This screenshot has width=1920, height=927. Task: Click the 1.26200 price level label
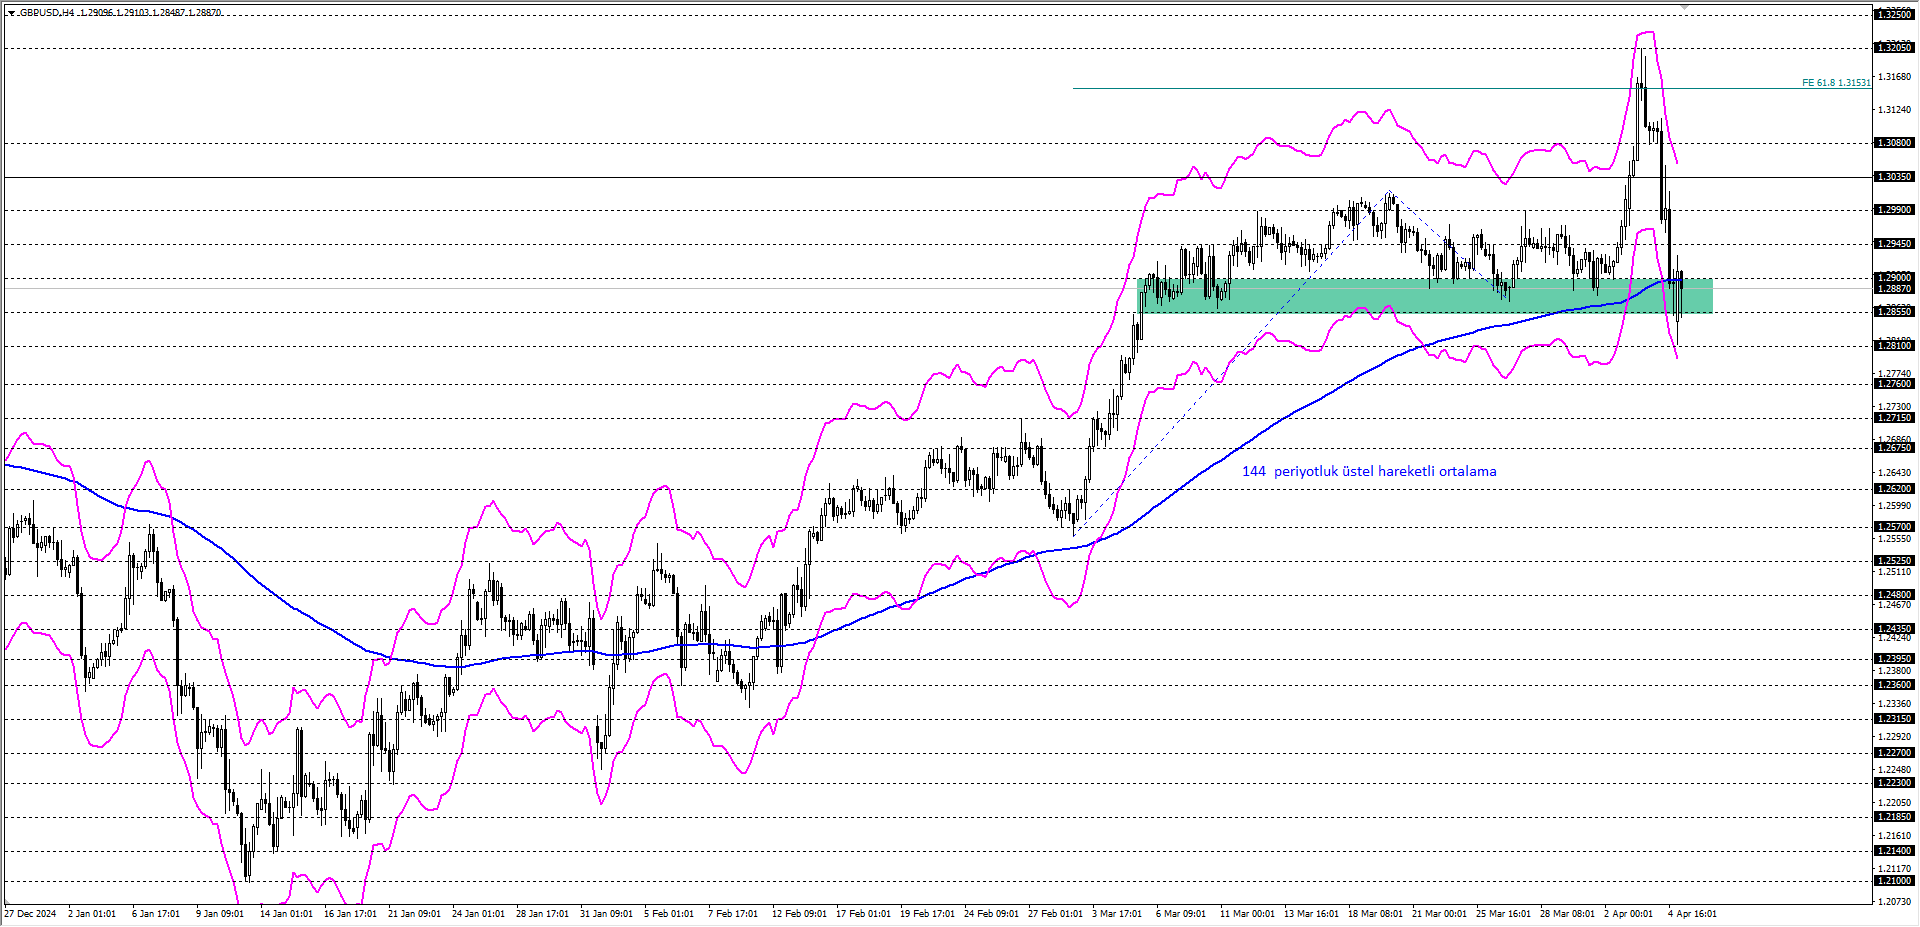1894,489
